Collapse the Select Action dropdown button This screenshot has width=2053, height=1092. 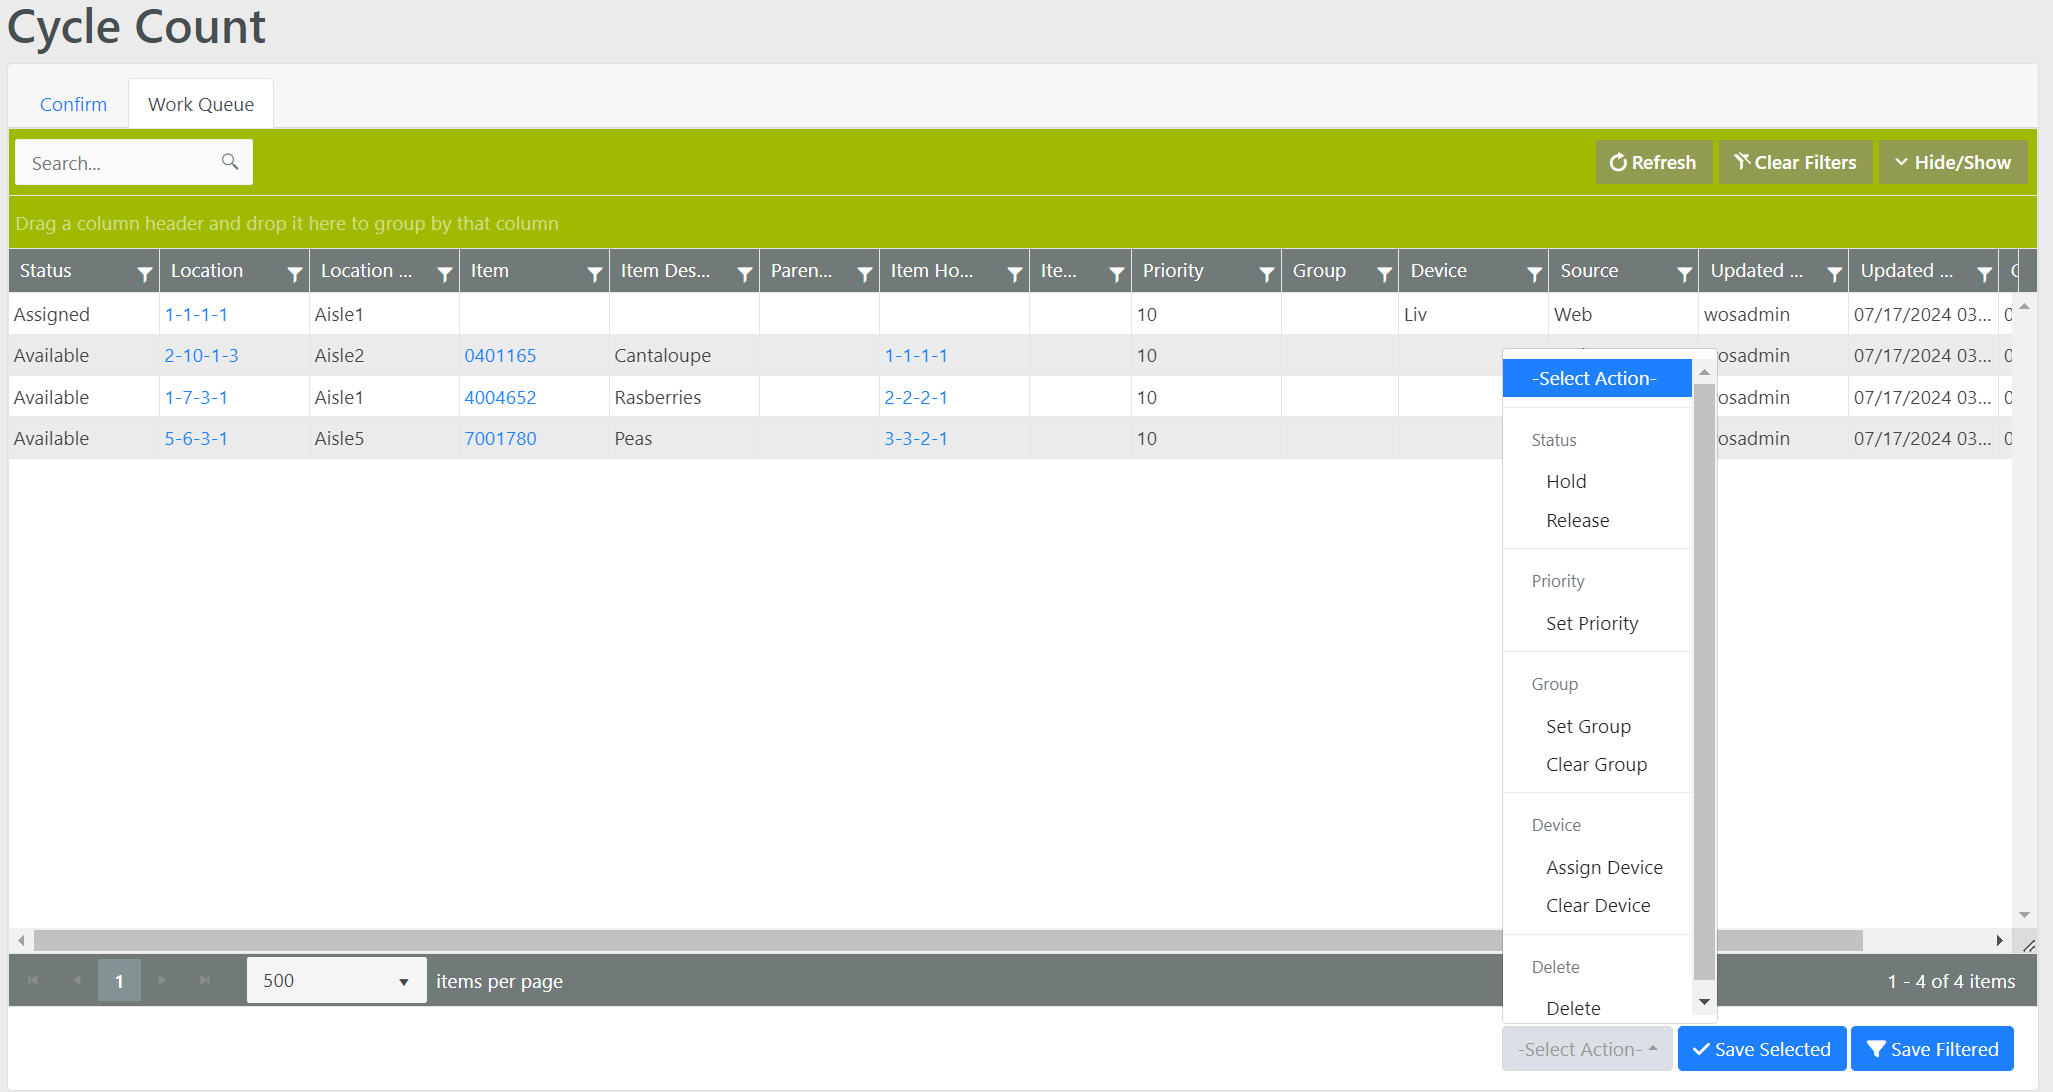1586,1049
